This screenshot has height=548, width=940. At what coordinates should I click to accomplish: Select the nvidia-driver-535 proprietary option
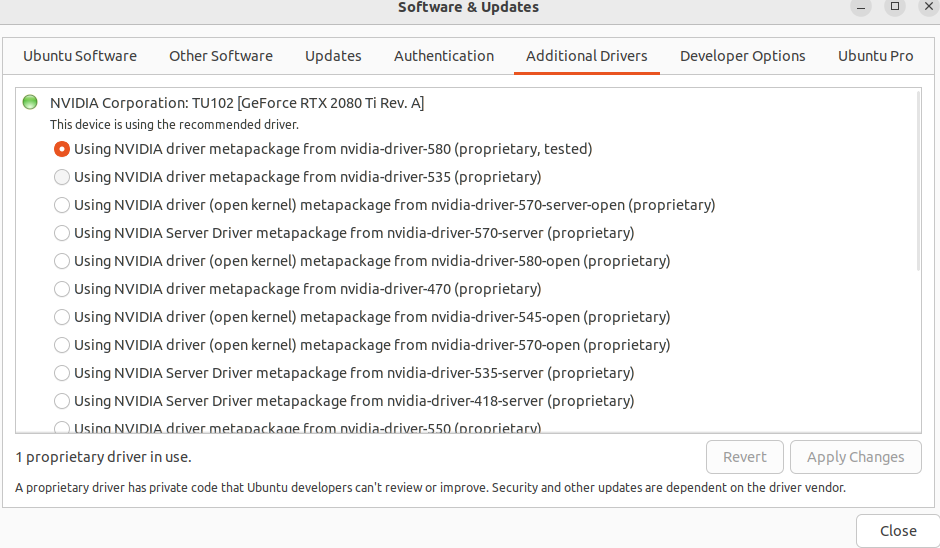click(62, 177)
